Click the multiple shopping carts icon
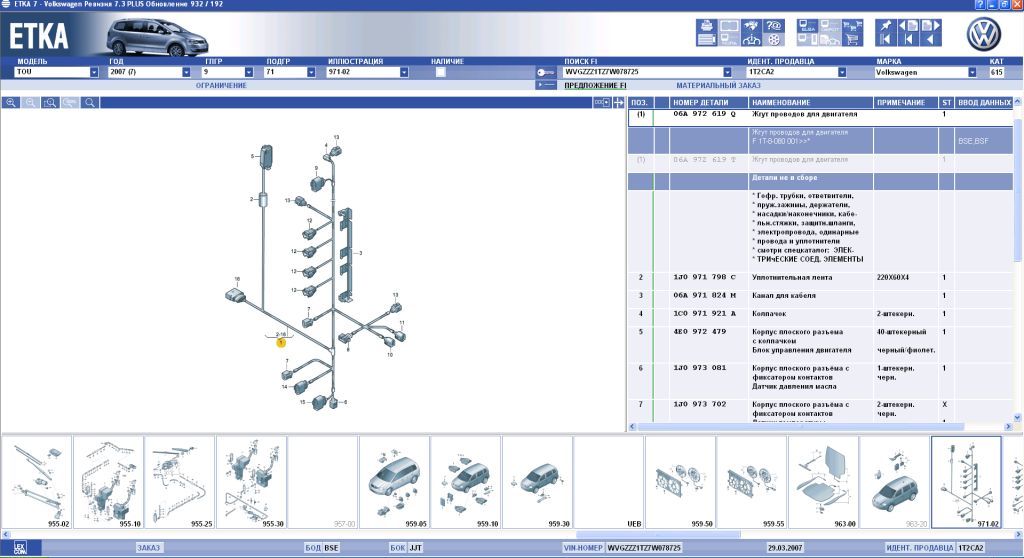Viewport: 1024px width, 558px height. tap(852, 25)
